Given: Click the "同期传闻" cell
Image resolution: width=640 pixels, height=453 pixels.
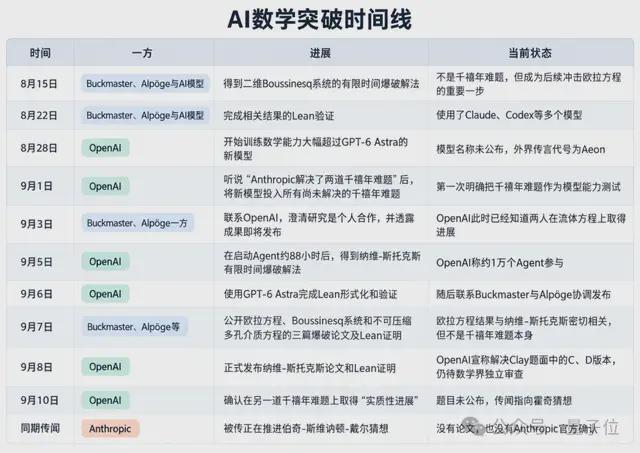Looking at the screenshot, I should point(40,428).
